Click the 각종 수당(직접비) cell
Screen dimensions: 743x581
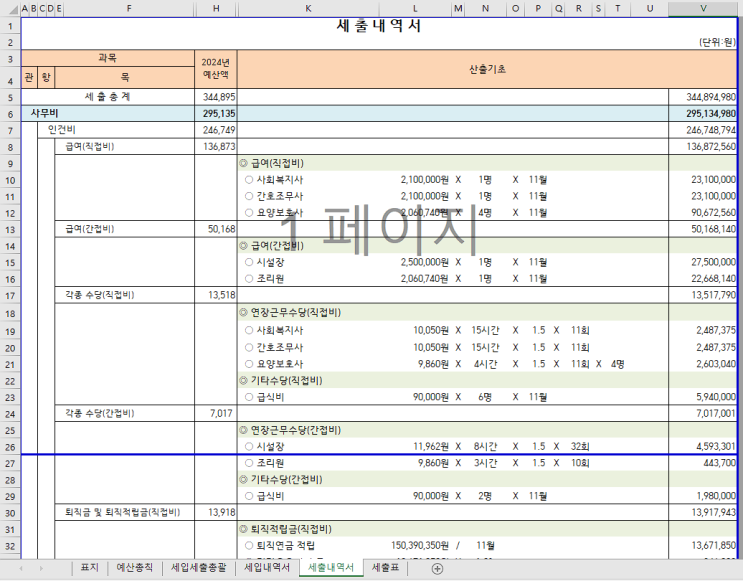[x=125, y=295]
